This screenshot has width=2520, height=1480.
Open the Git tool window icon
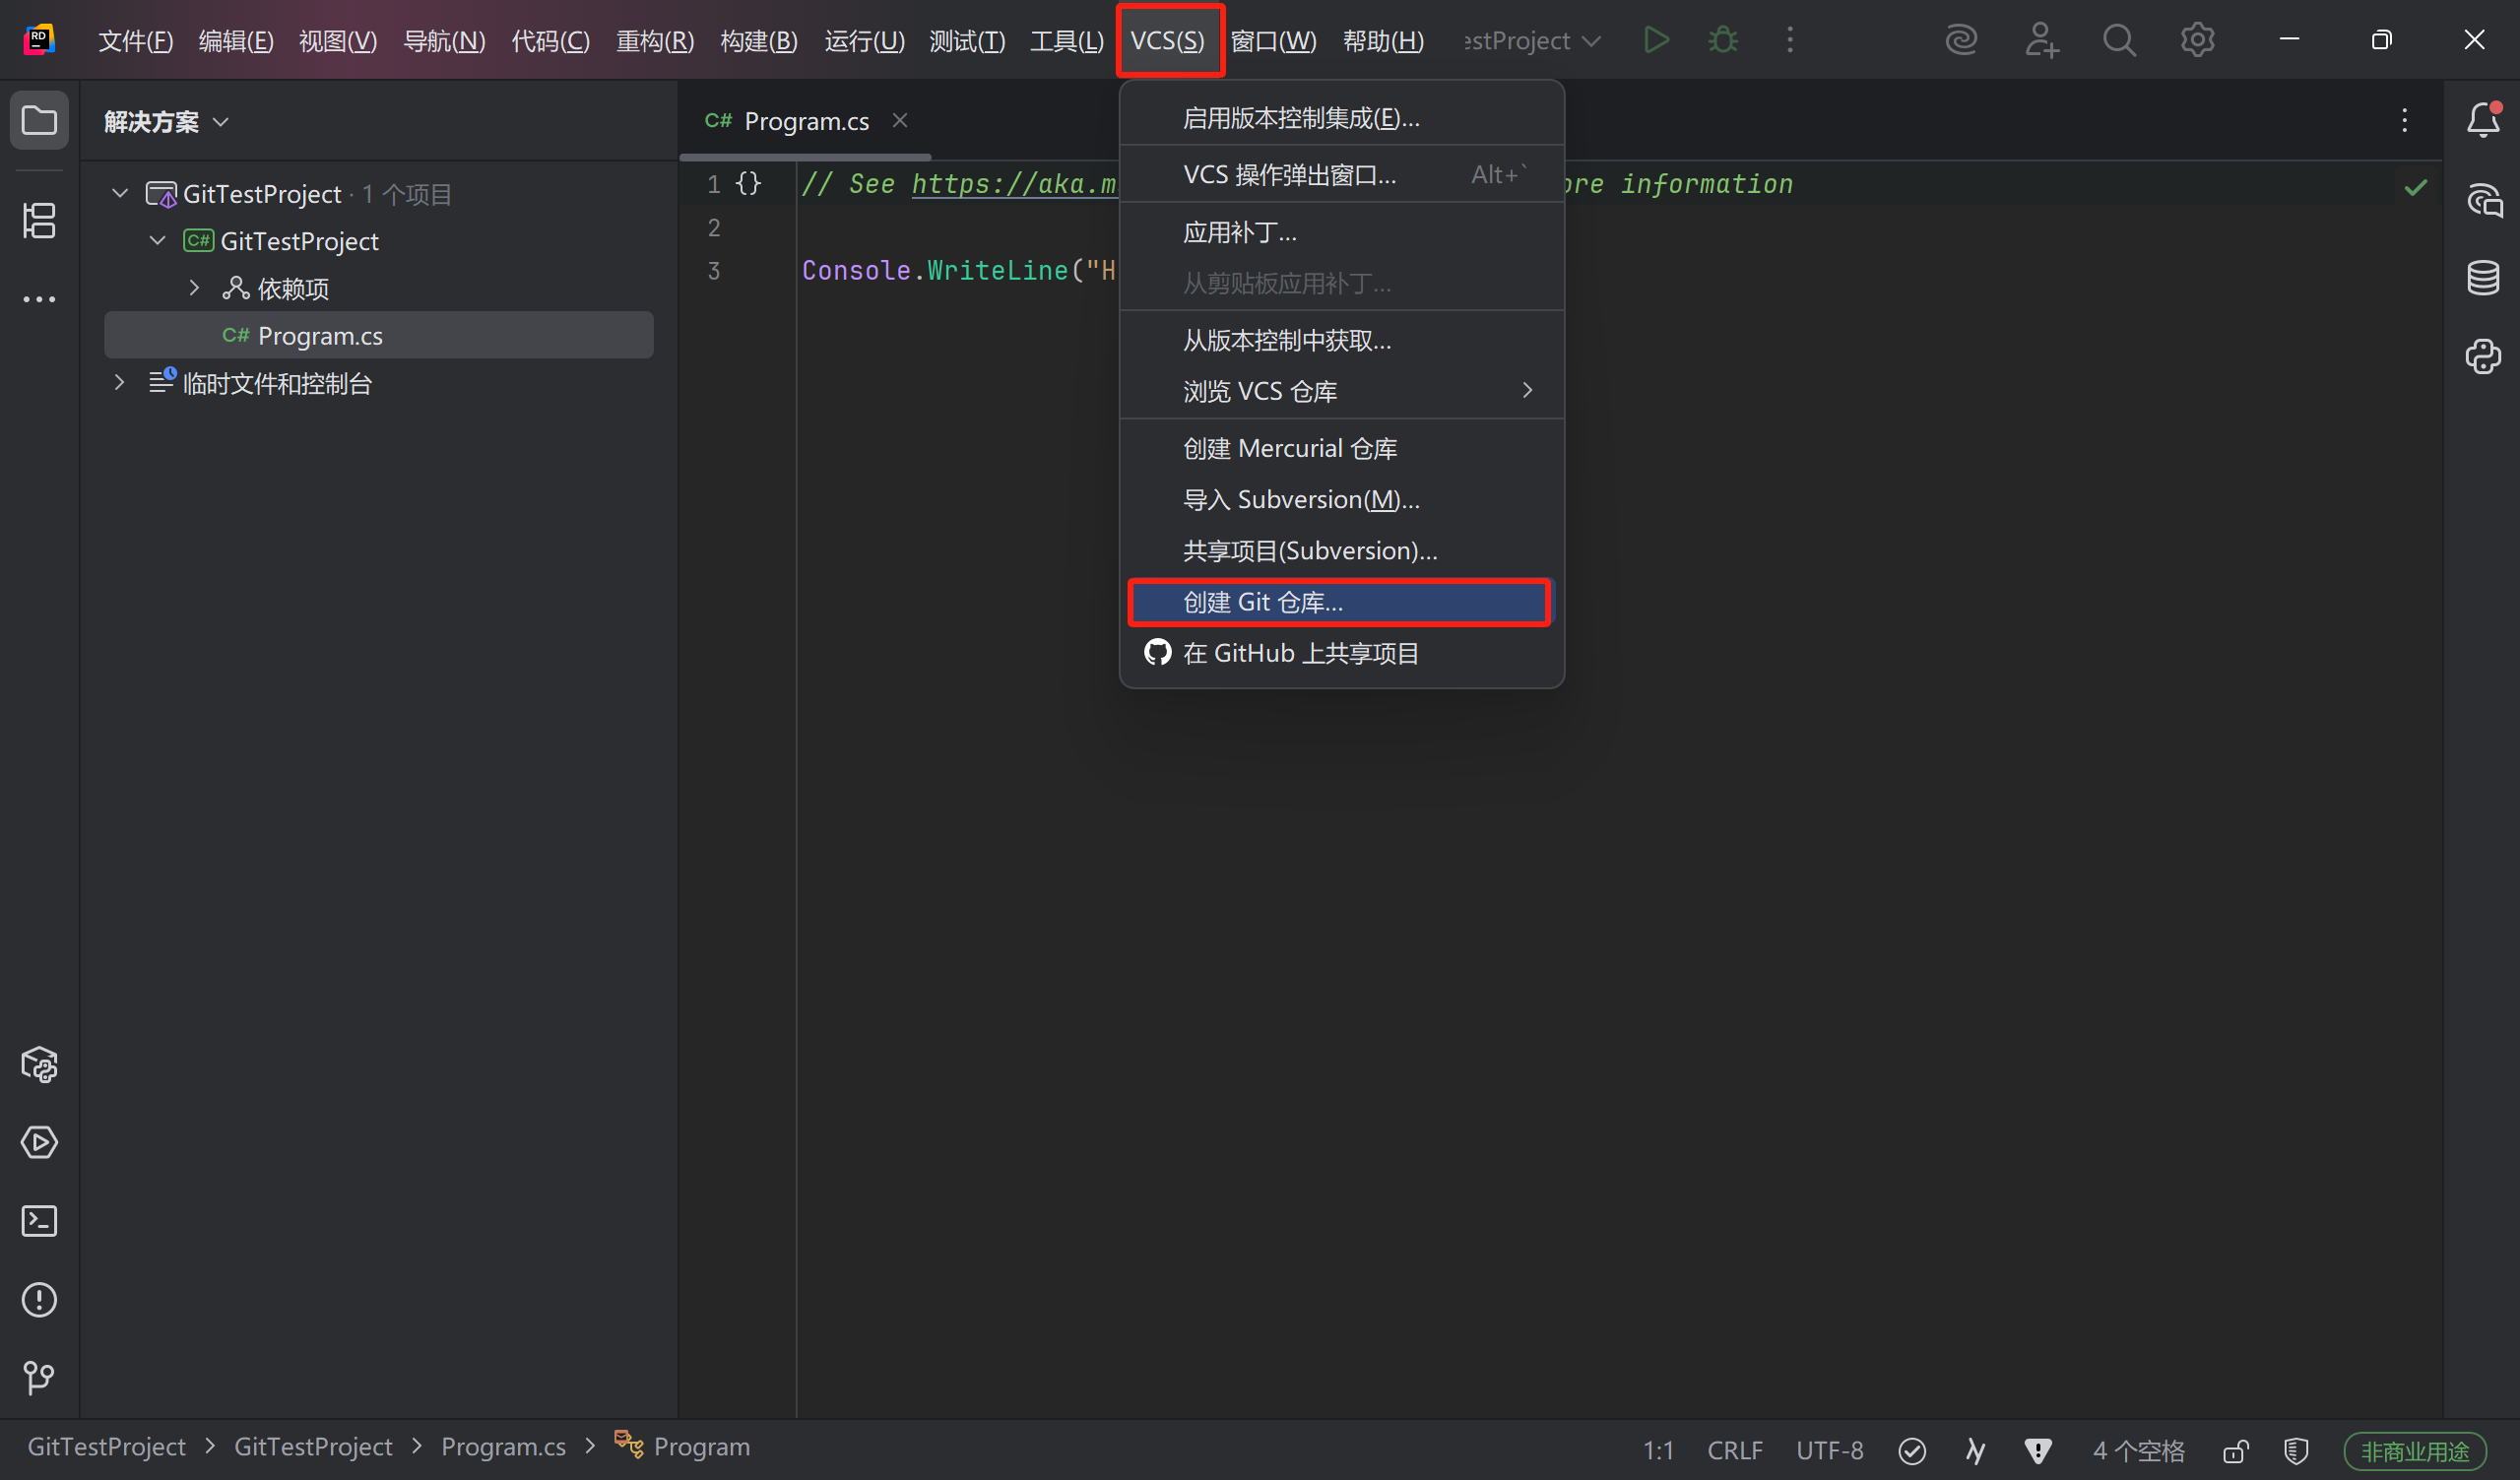pos(39,1377)
